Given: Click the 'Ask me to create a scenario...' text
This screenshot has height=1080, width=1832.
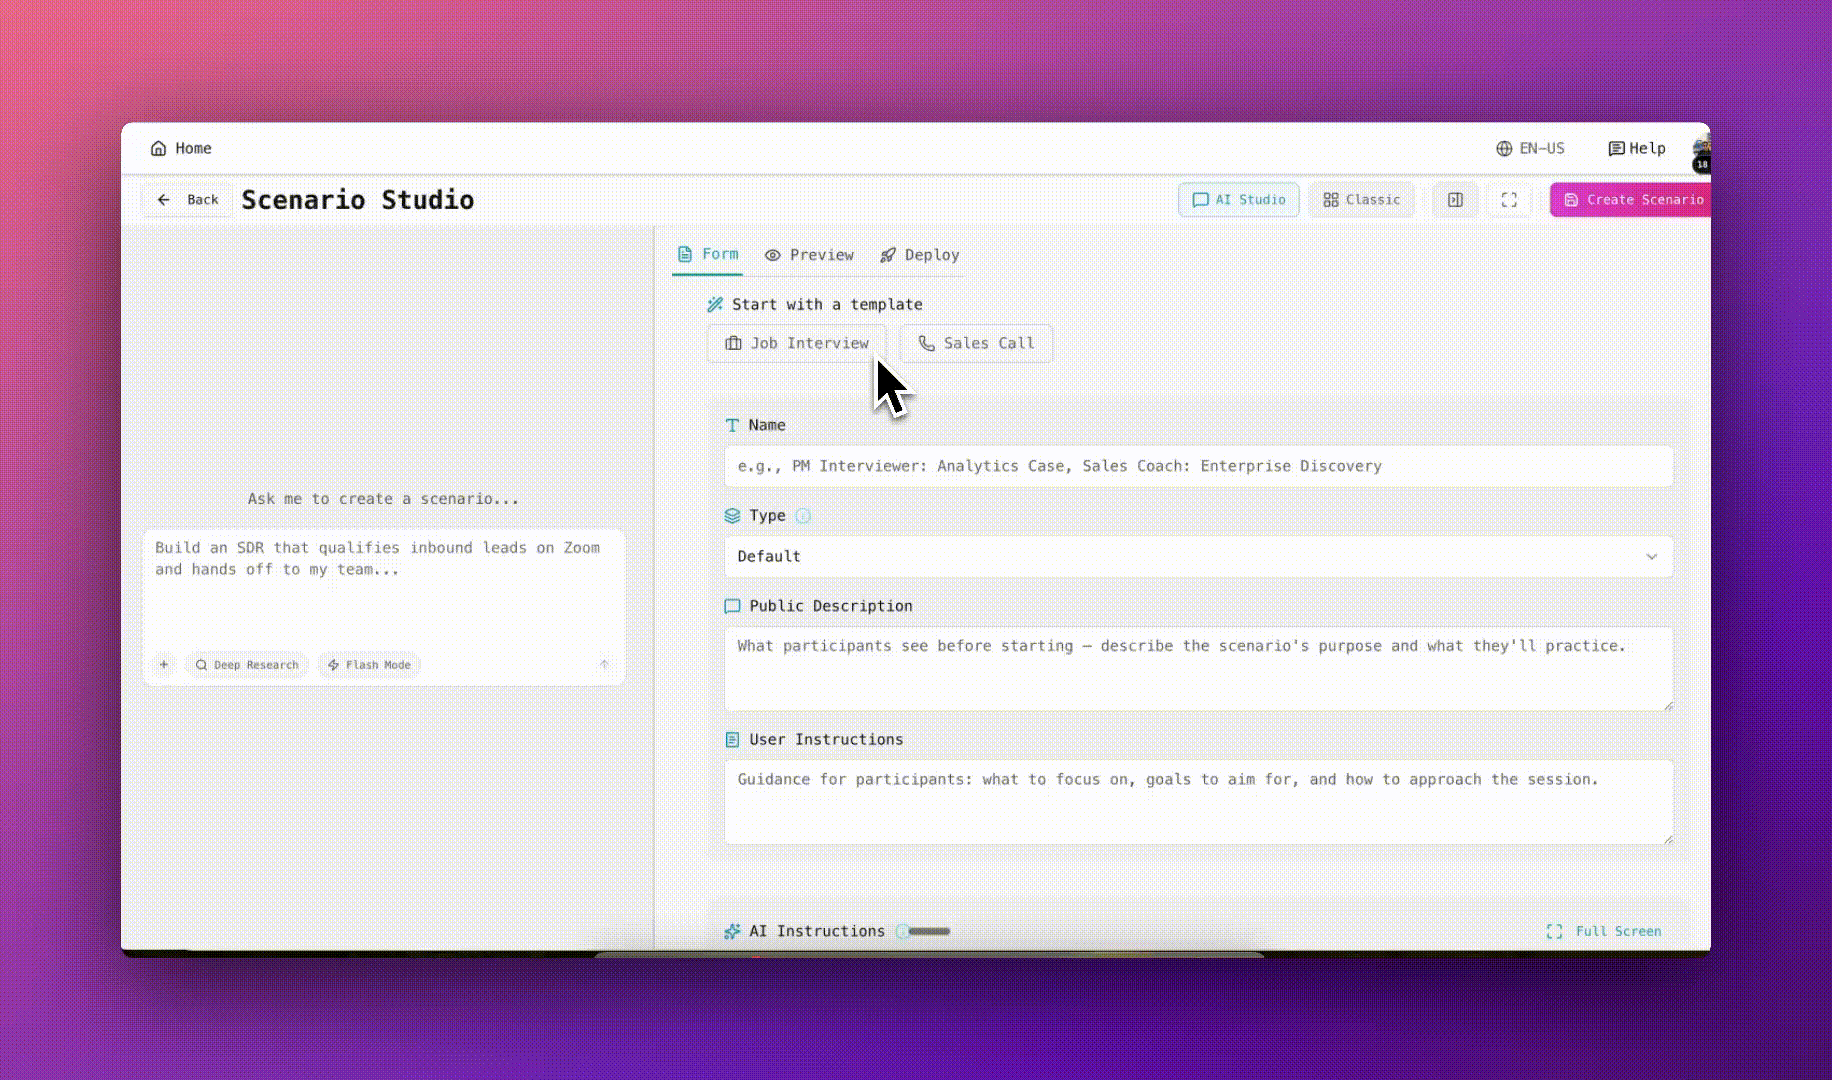Looking at the screenshot, I should click(384, 499).
